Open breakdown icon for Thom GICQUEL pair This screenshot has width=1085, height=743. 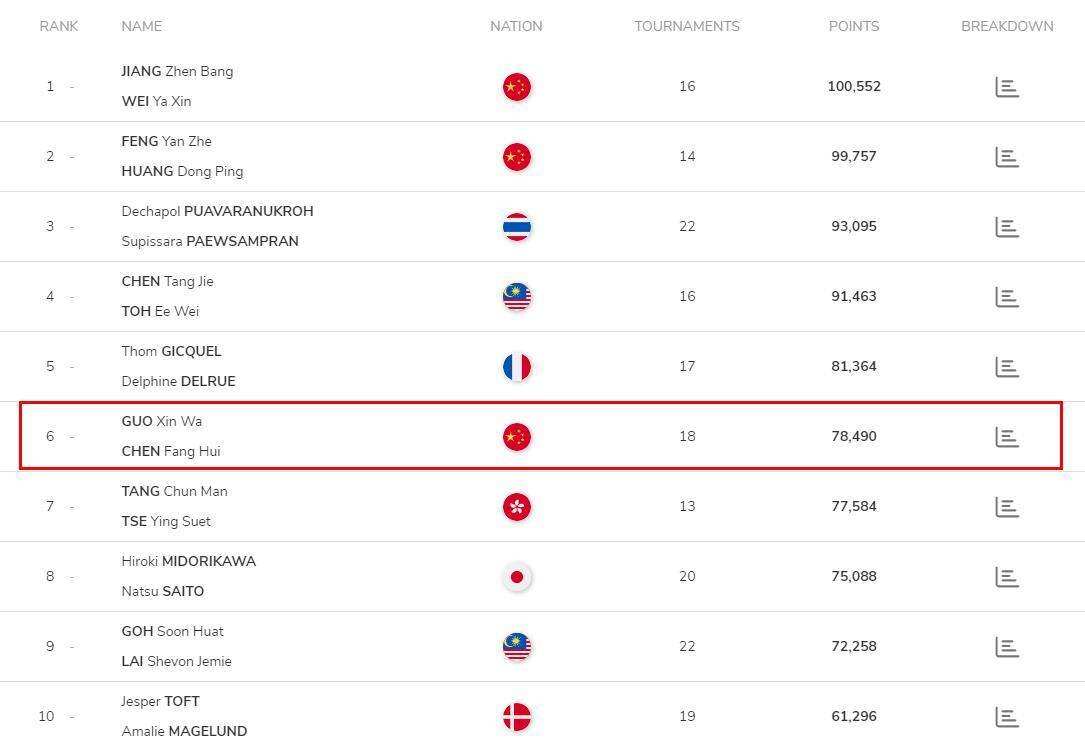point(1007,367)
